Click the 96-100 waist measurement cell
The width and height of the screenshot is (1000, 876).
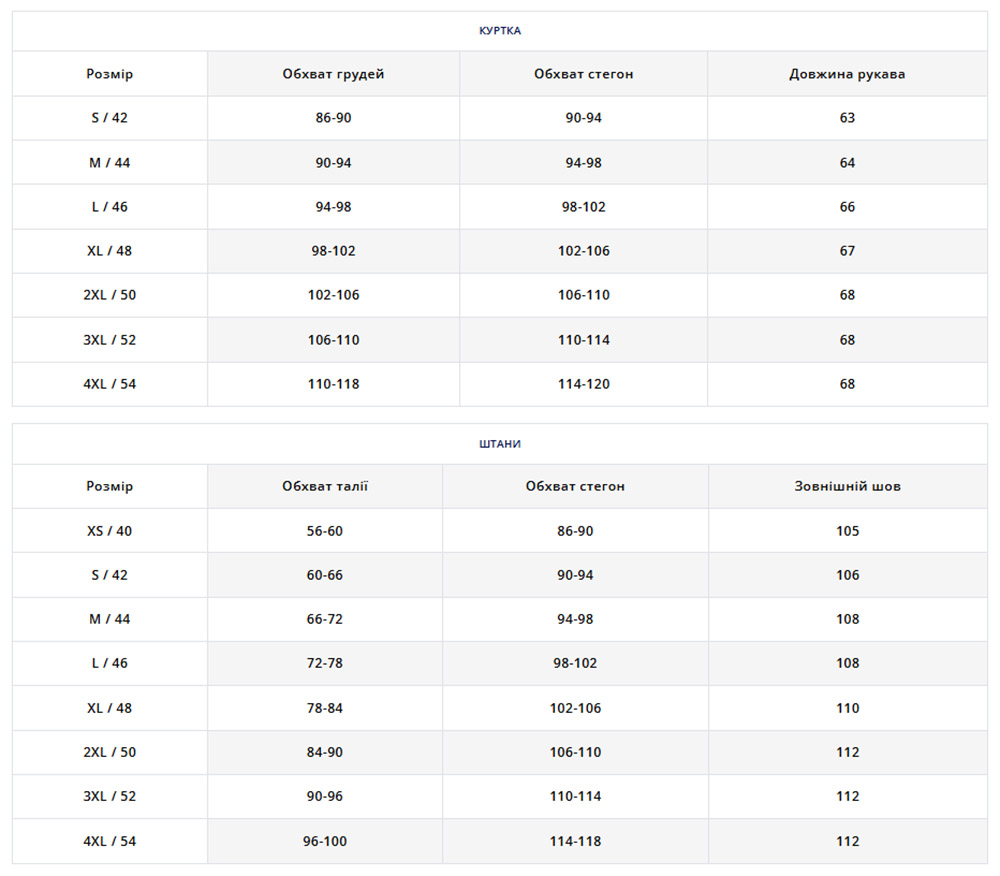pos(325,841)
